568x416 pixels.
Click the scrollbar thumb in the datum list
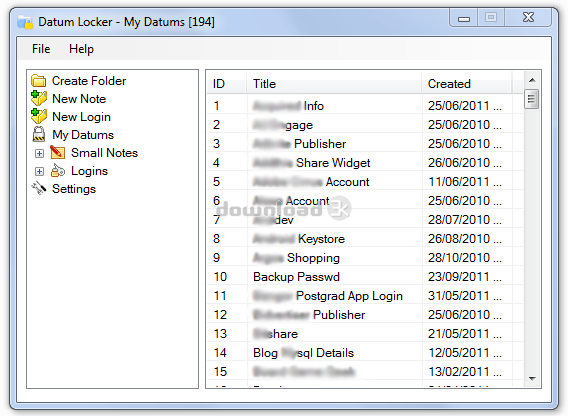point(531,99)
